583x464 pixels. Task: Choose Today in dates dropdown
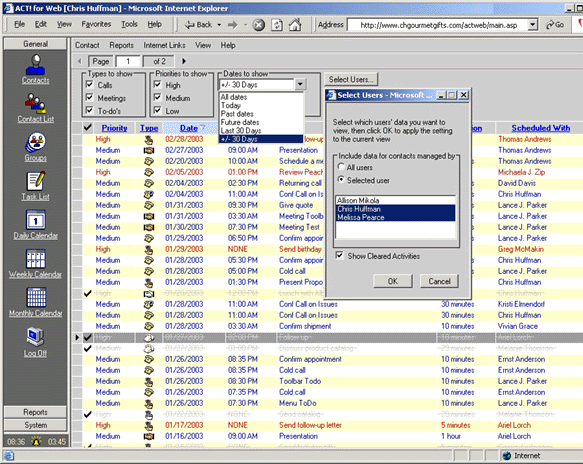pyautogui.click(x=261, y=105)
